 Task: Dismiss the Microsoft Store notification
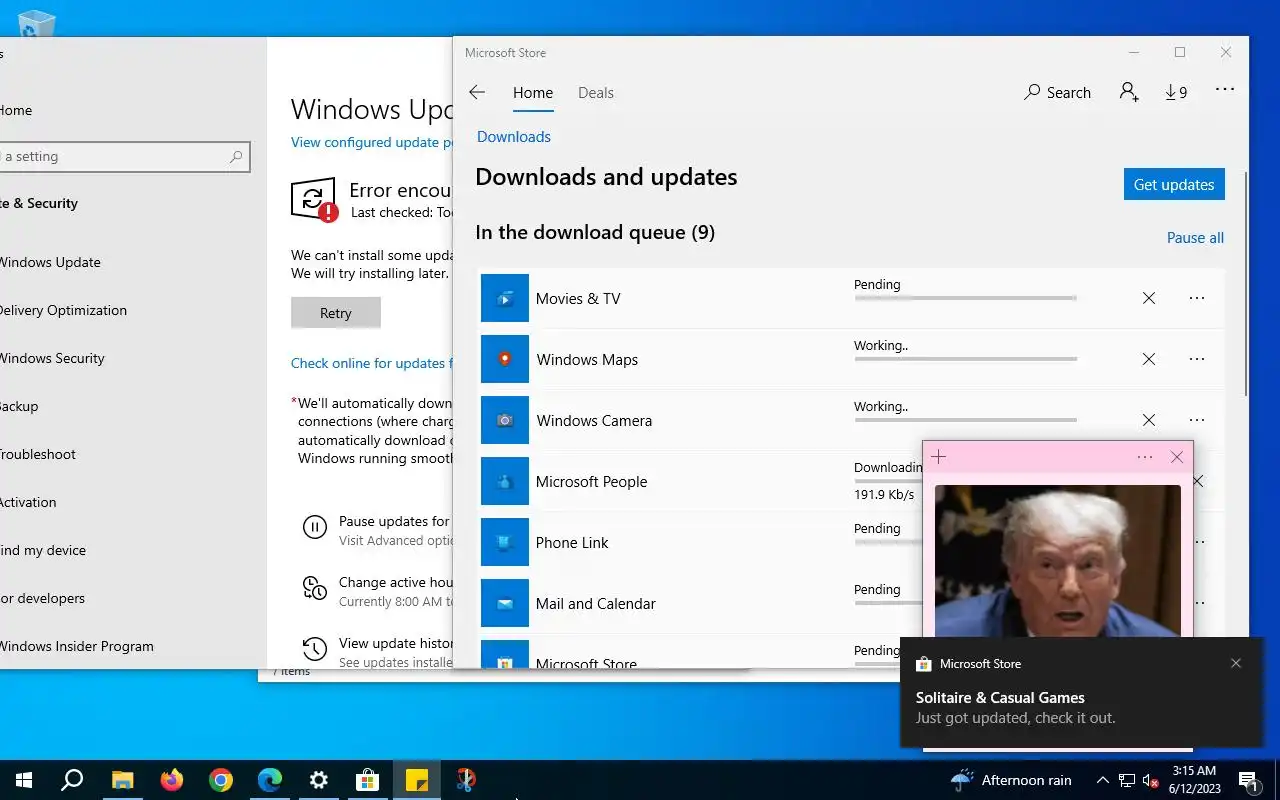coord(1236,663)
